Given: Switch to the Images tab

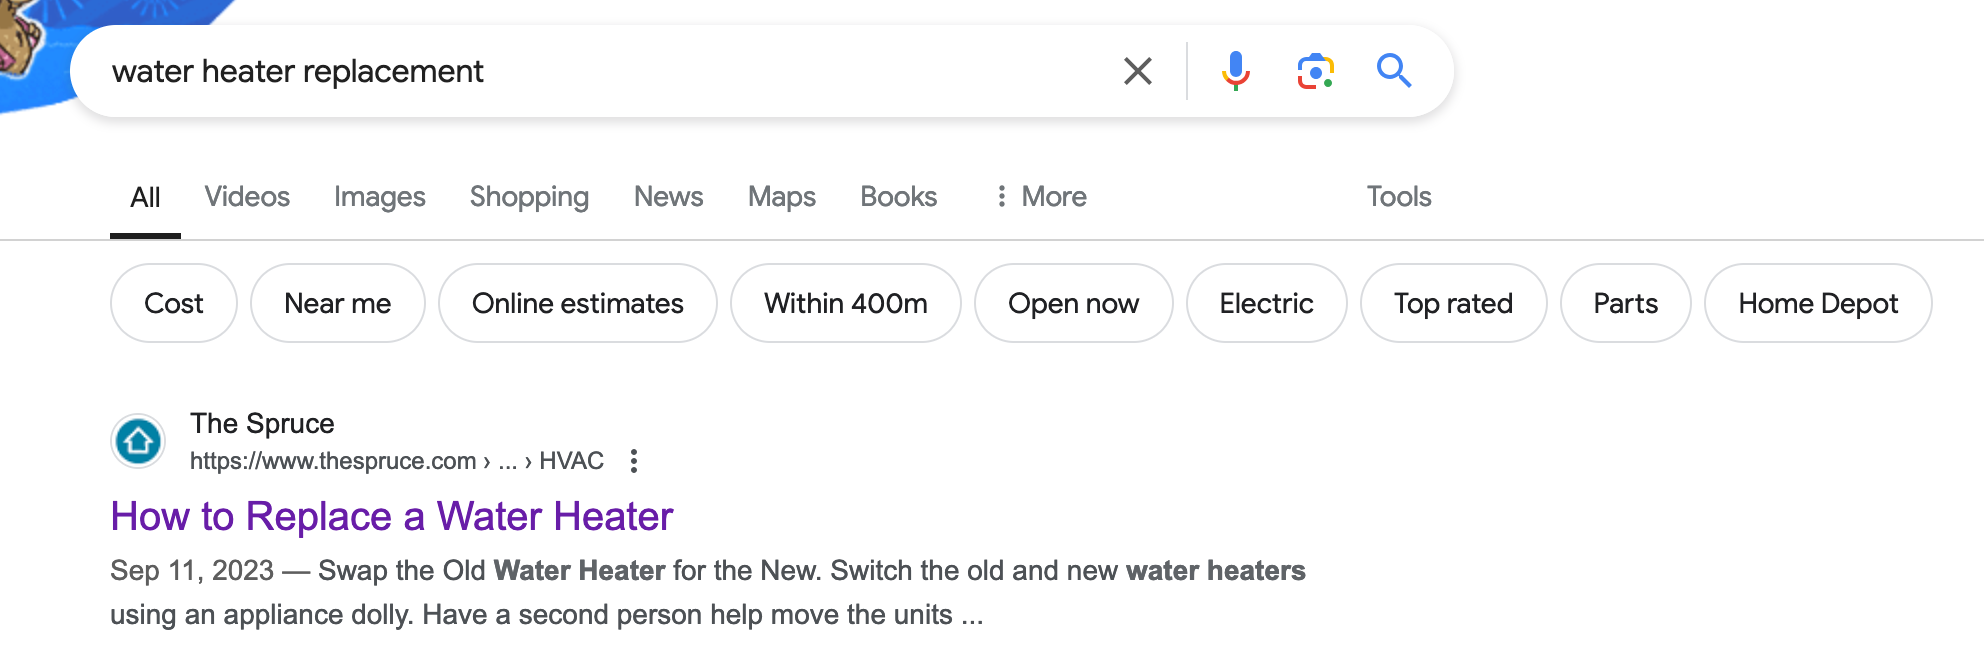Looking at the screenshot, I should pos(379,197).
